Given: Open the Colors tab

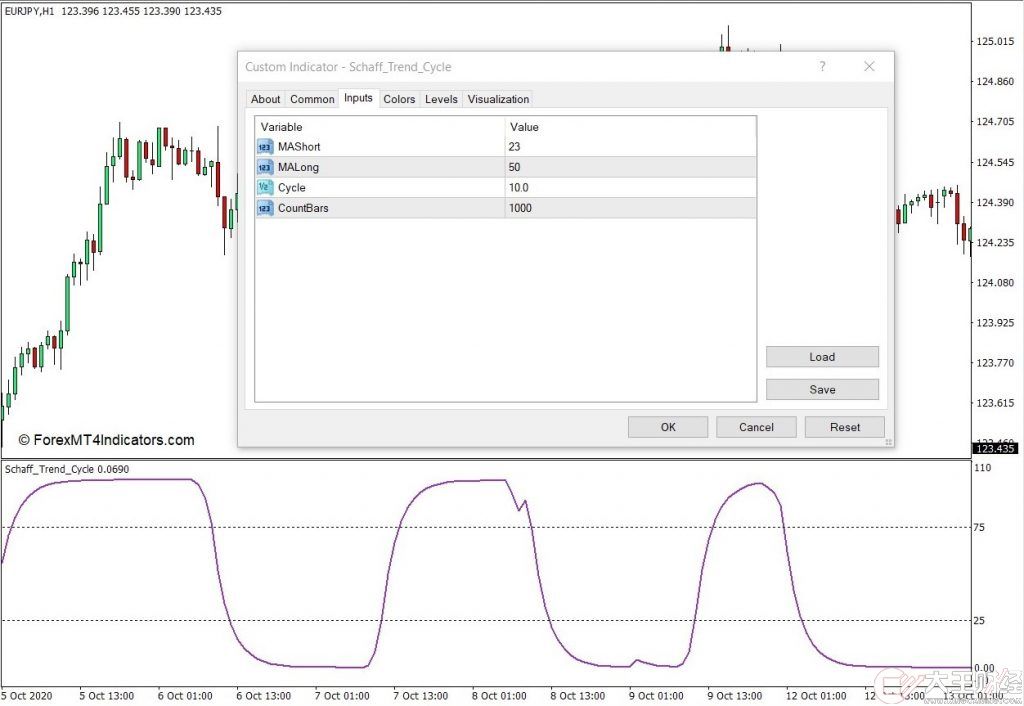Looking at the screenshot, I should pyautogui.click(x=399, y=99).
